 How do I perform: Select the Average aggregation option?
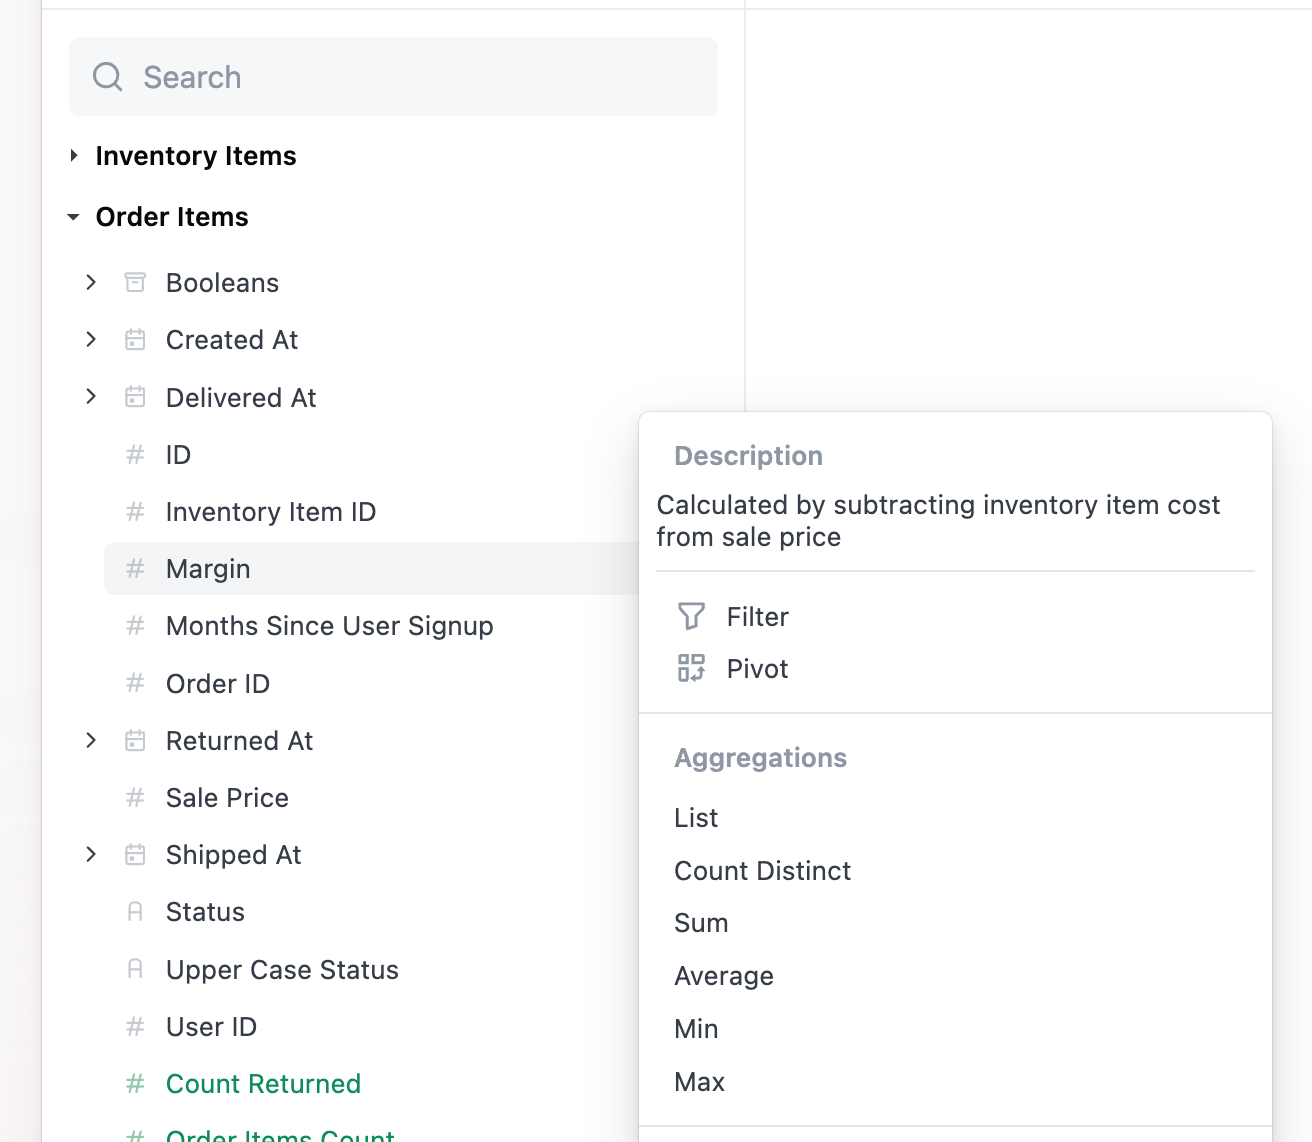point(724,976)
